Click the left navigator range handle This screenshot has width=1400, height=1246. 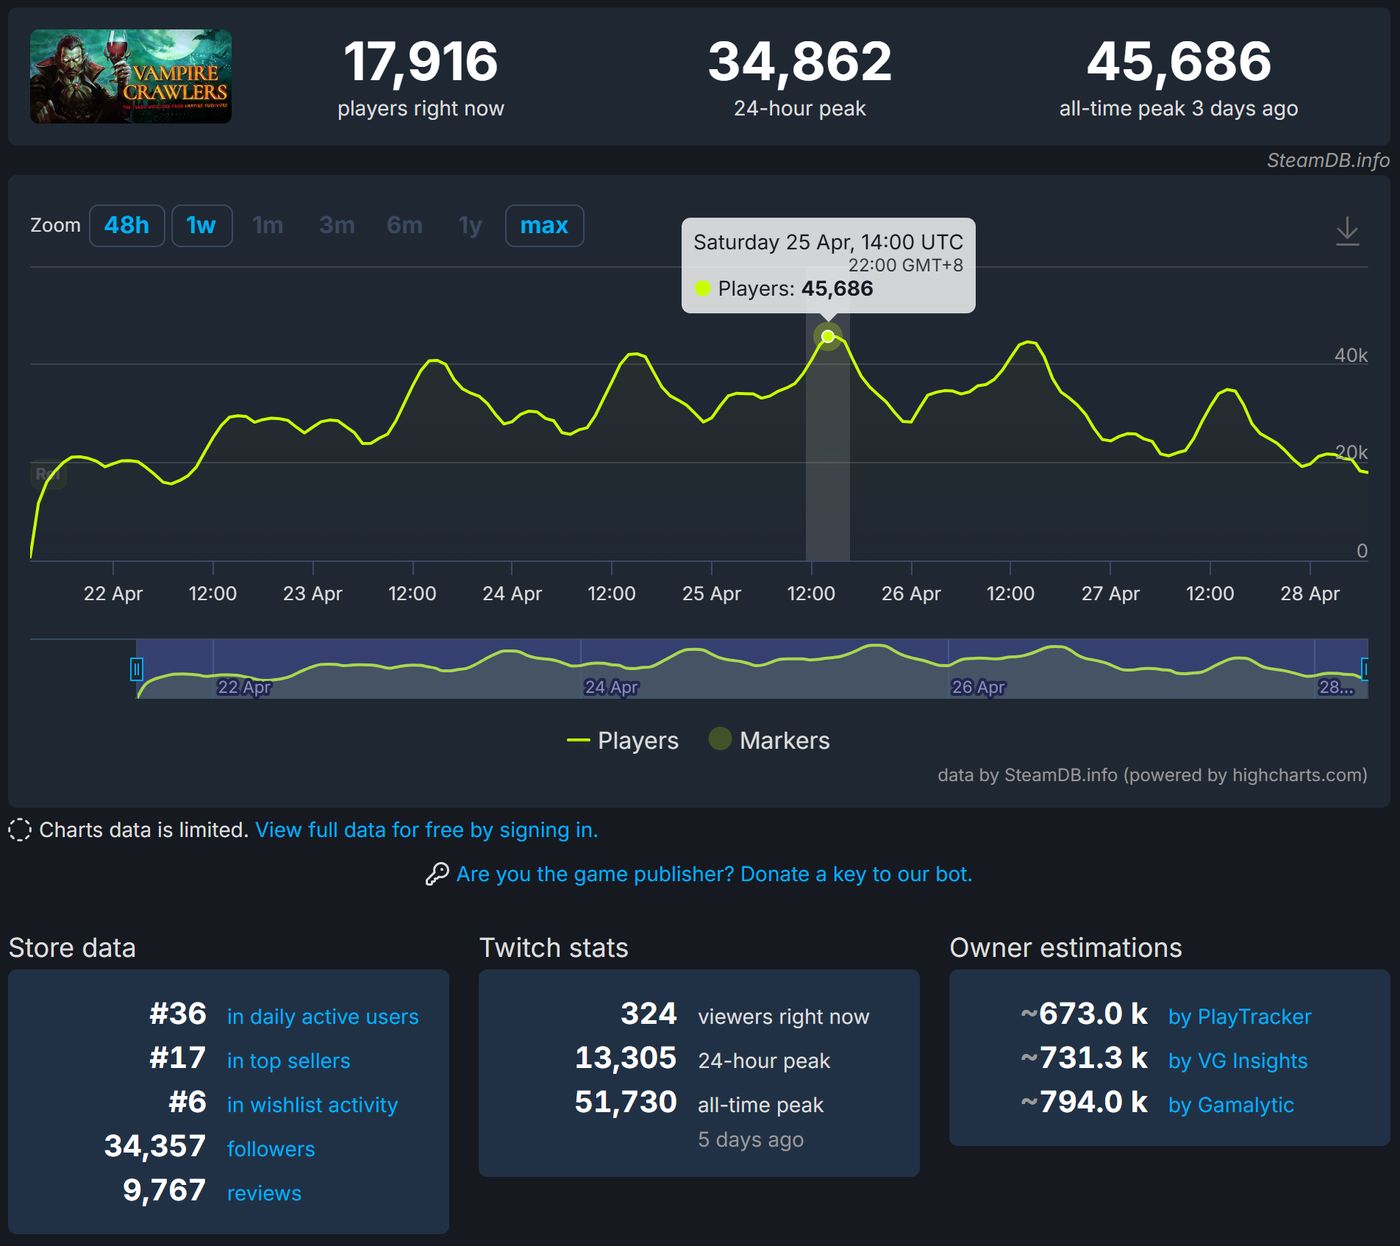click(136, 669)
